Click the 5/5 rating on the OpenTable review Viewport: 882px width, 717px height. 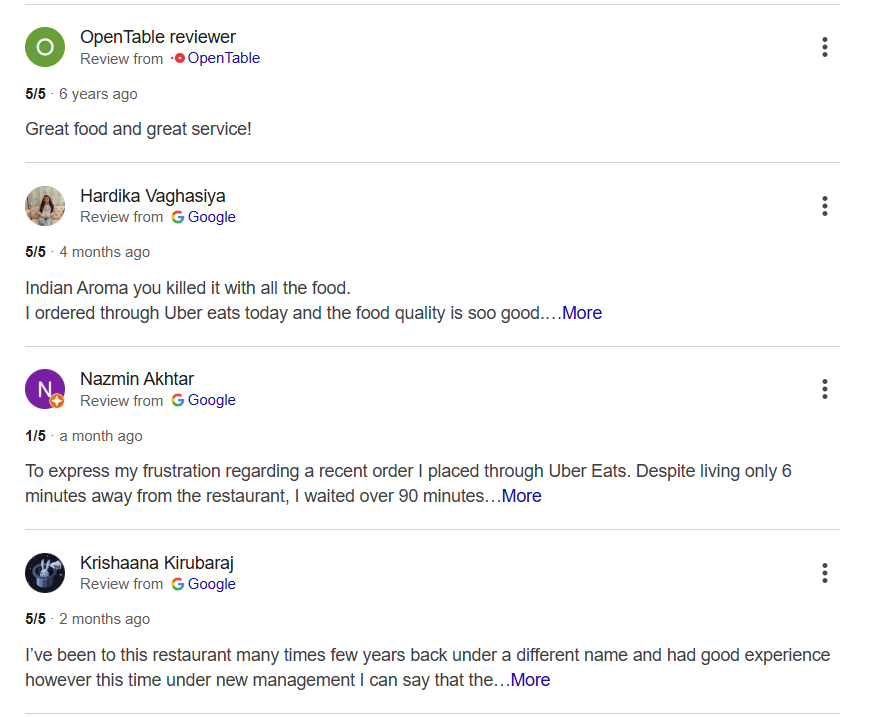click(36, 93)
